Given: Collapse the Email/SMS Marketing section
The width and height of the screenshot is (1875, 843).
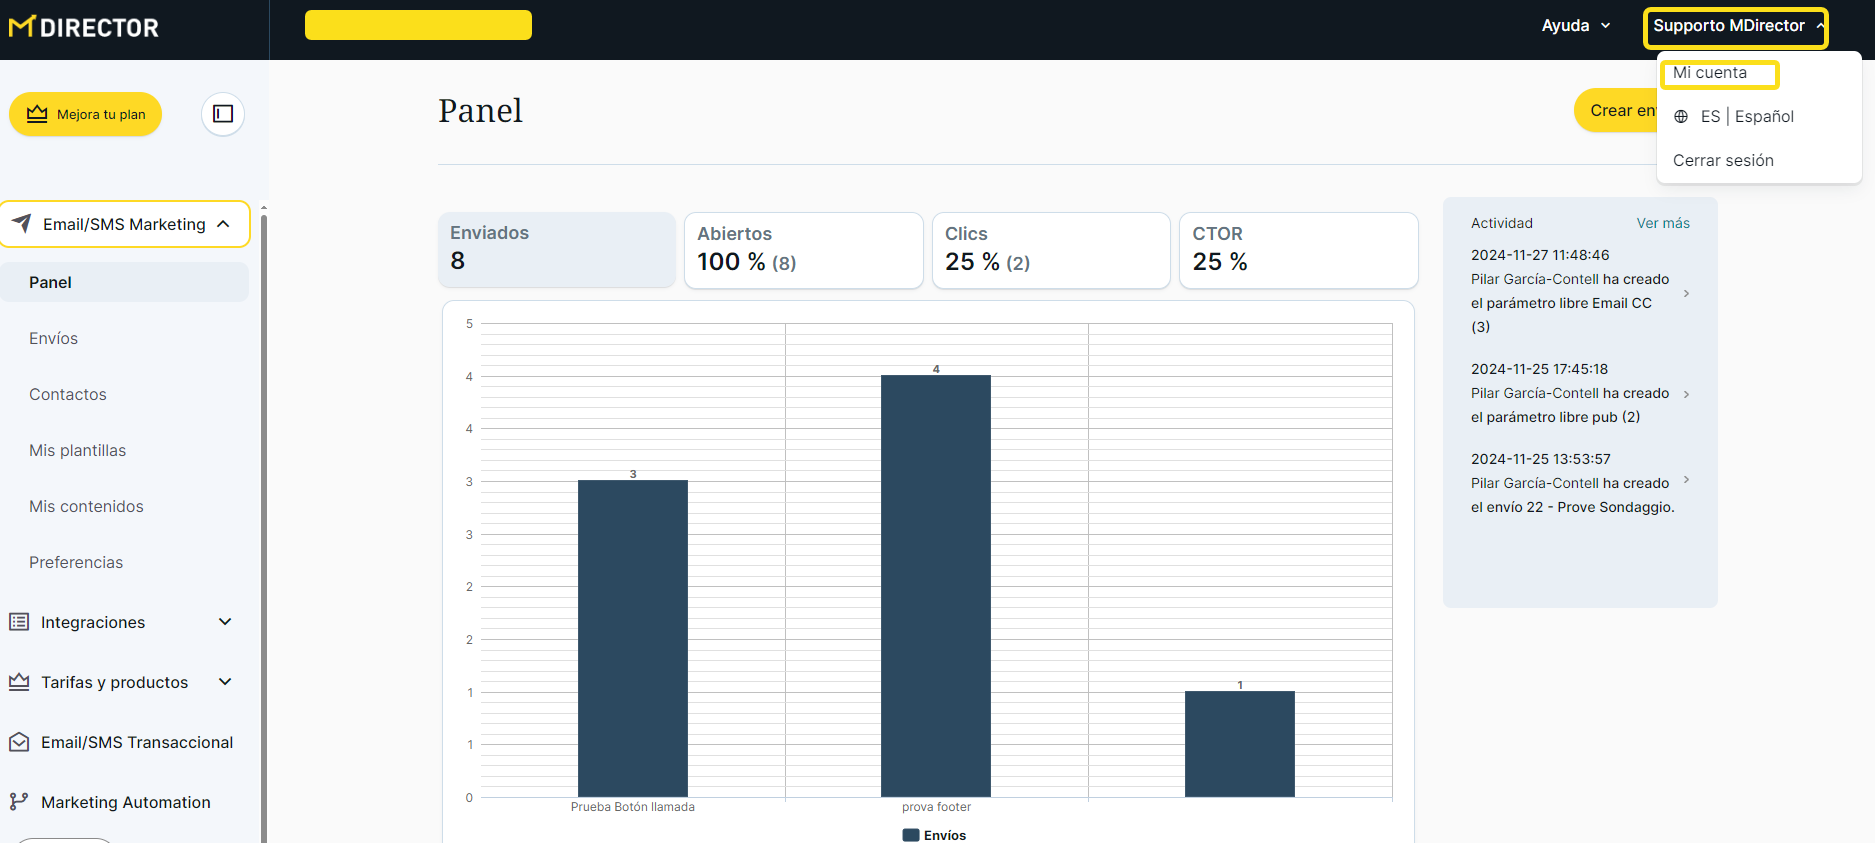Looking at the screenshot, I should tap(224, 224).
